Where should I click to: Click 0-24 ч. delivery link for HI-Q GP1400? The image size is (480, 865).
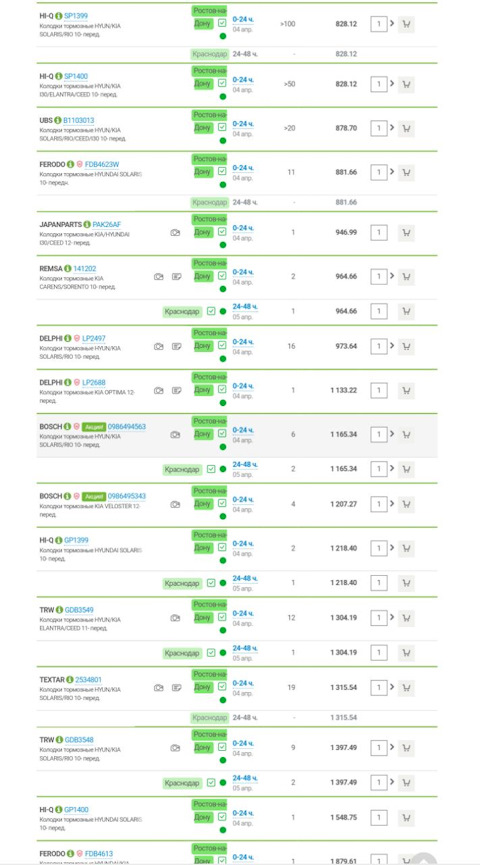[x=243, y=813]
